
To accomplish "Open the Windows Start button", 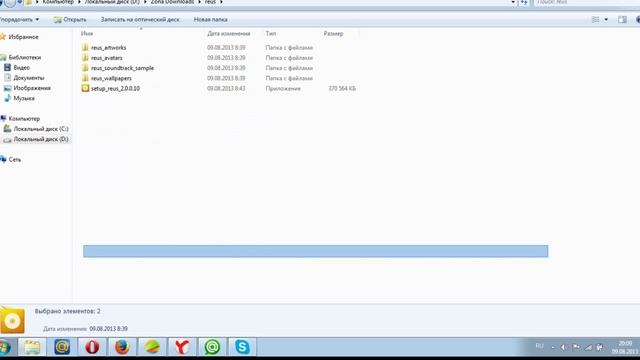I will [5, 347].
